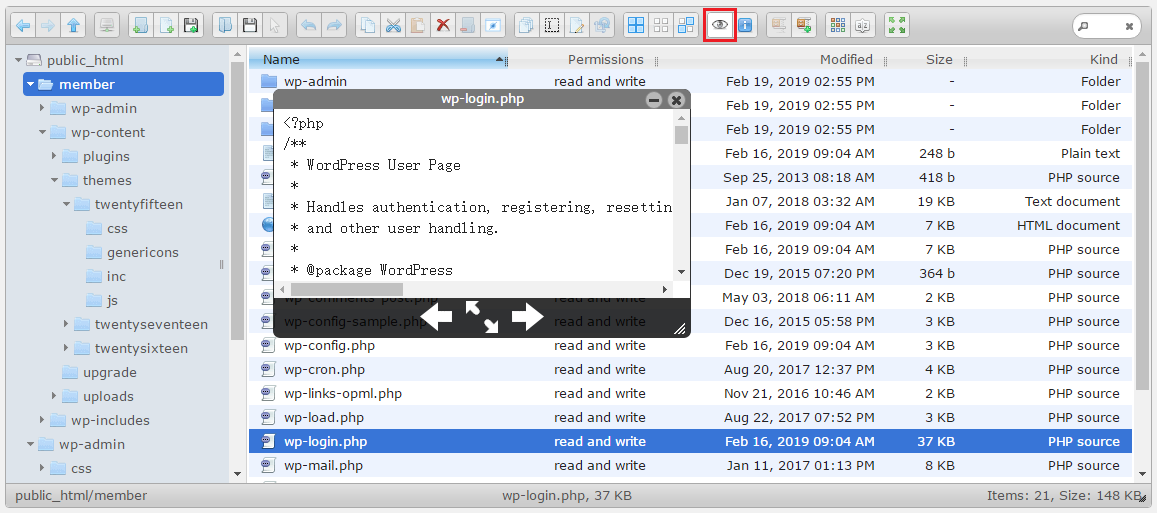Click the open folder toolbar icon
The width and height of the screenshot is (1157, 513).
pyautogui.click(x=225, y=25)
